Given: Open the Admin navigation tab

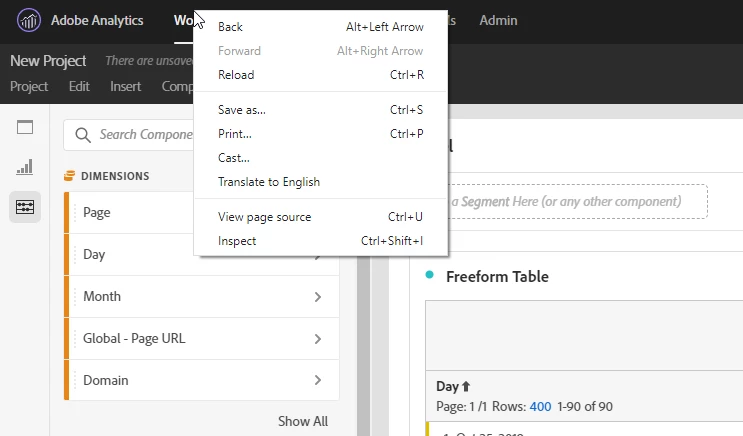Looking at the screenshot, I should pos(498,20).
